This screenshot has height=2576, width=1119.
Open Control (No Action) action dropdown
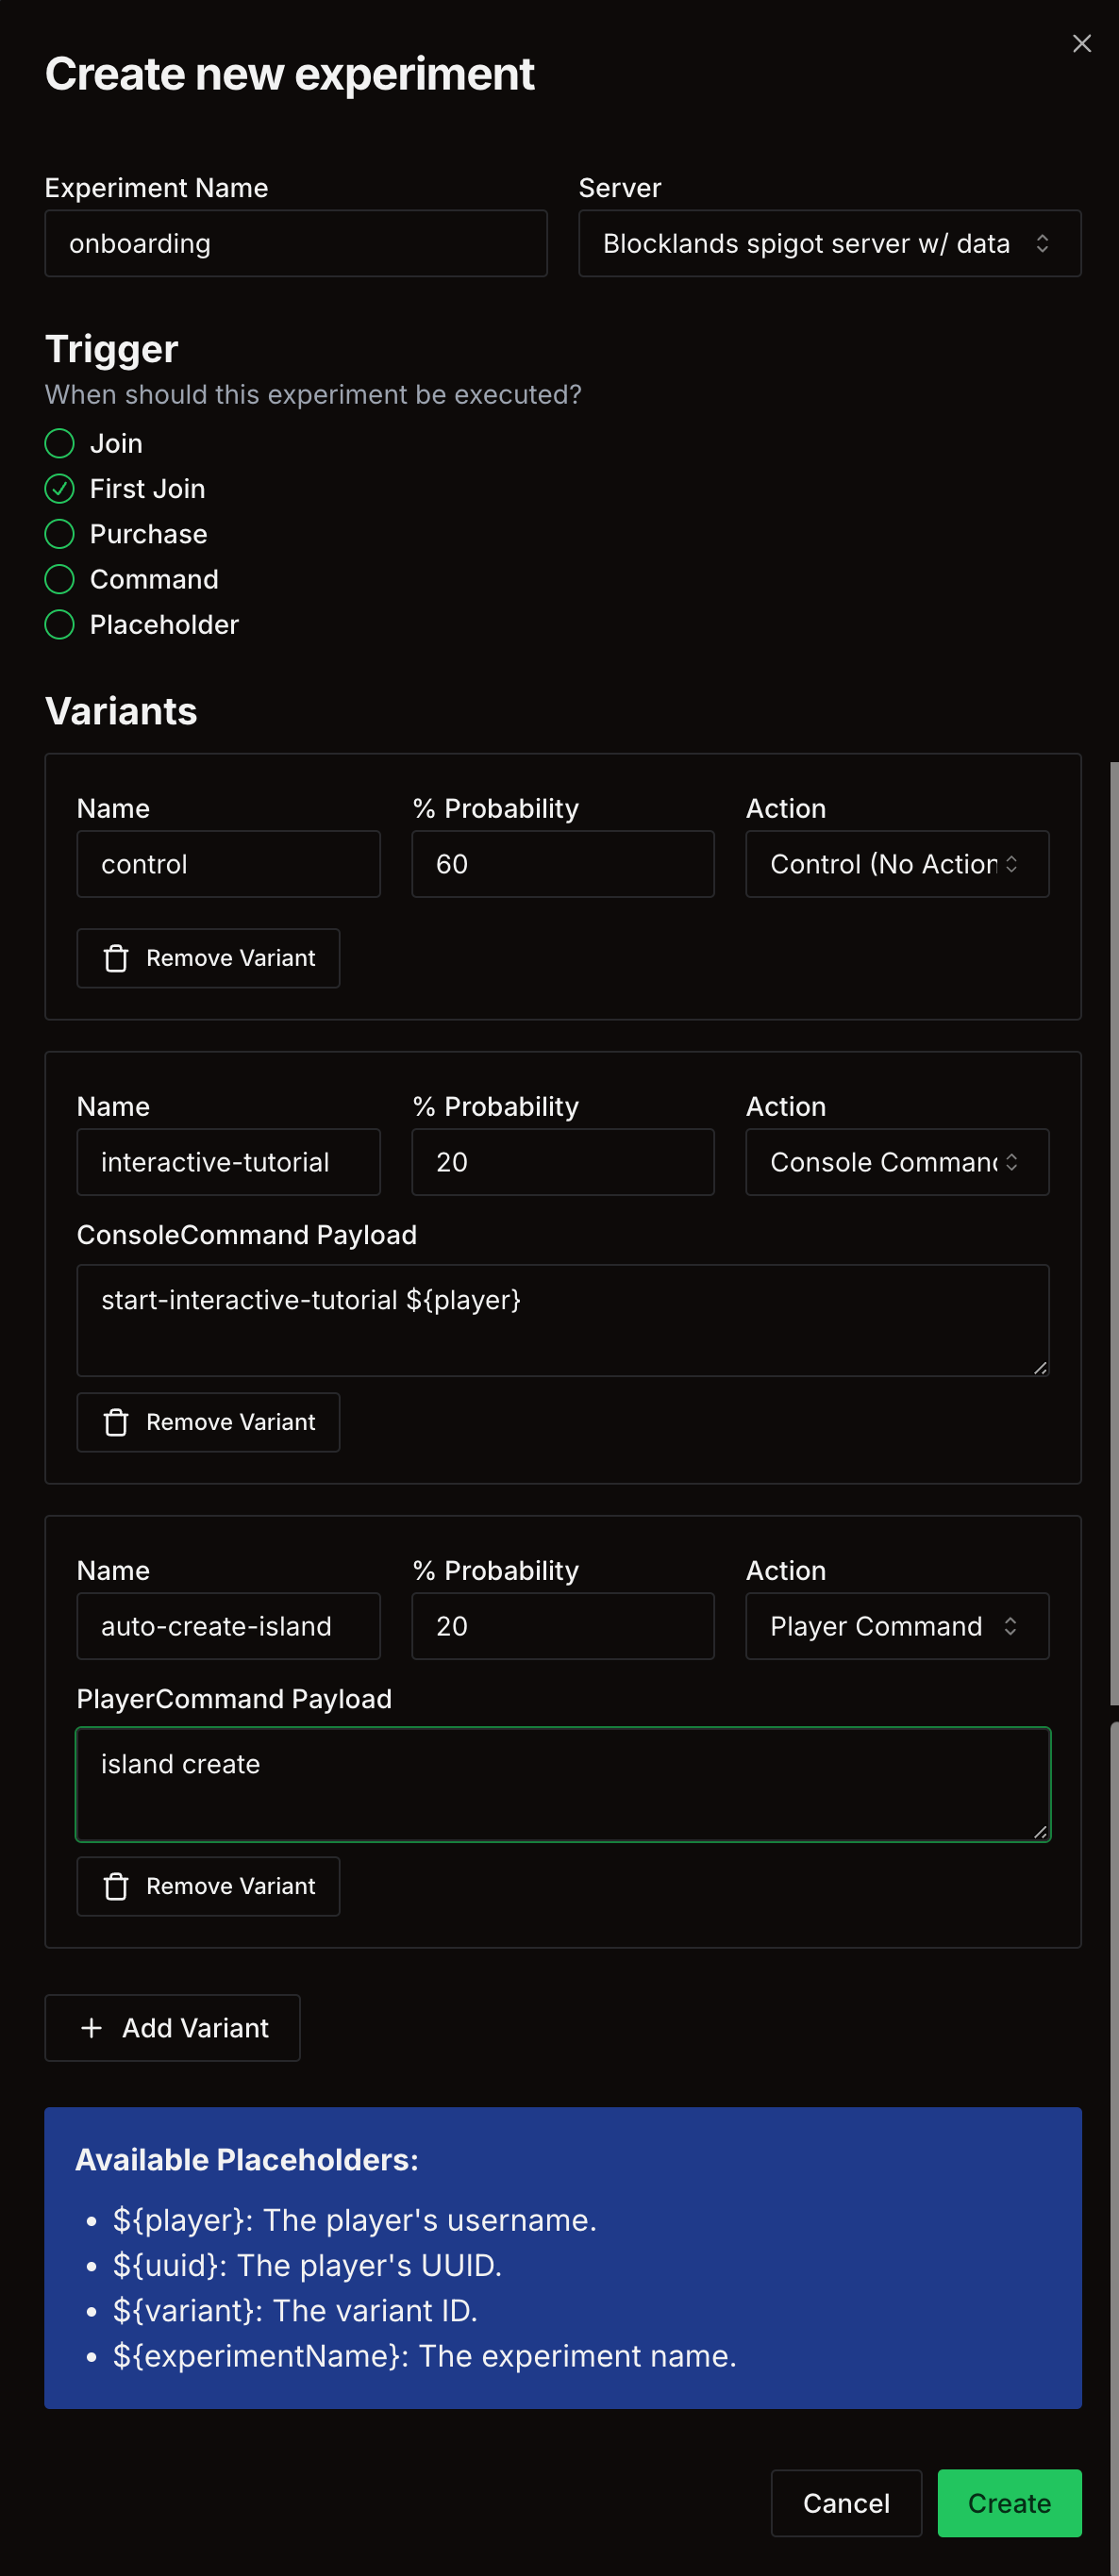(896, 864)
